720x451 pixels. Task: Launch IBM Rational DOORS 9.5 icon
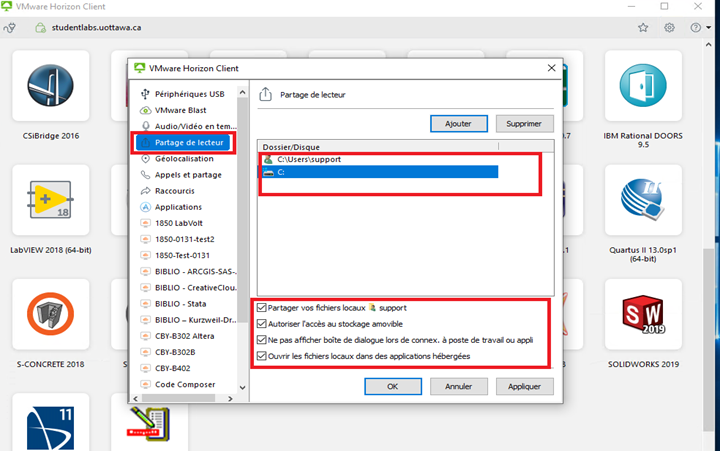(643, 86)
